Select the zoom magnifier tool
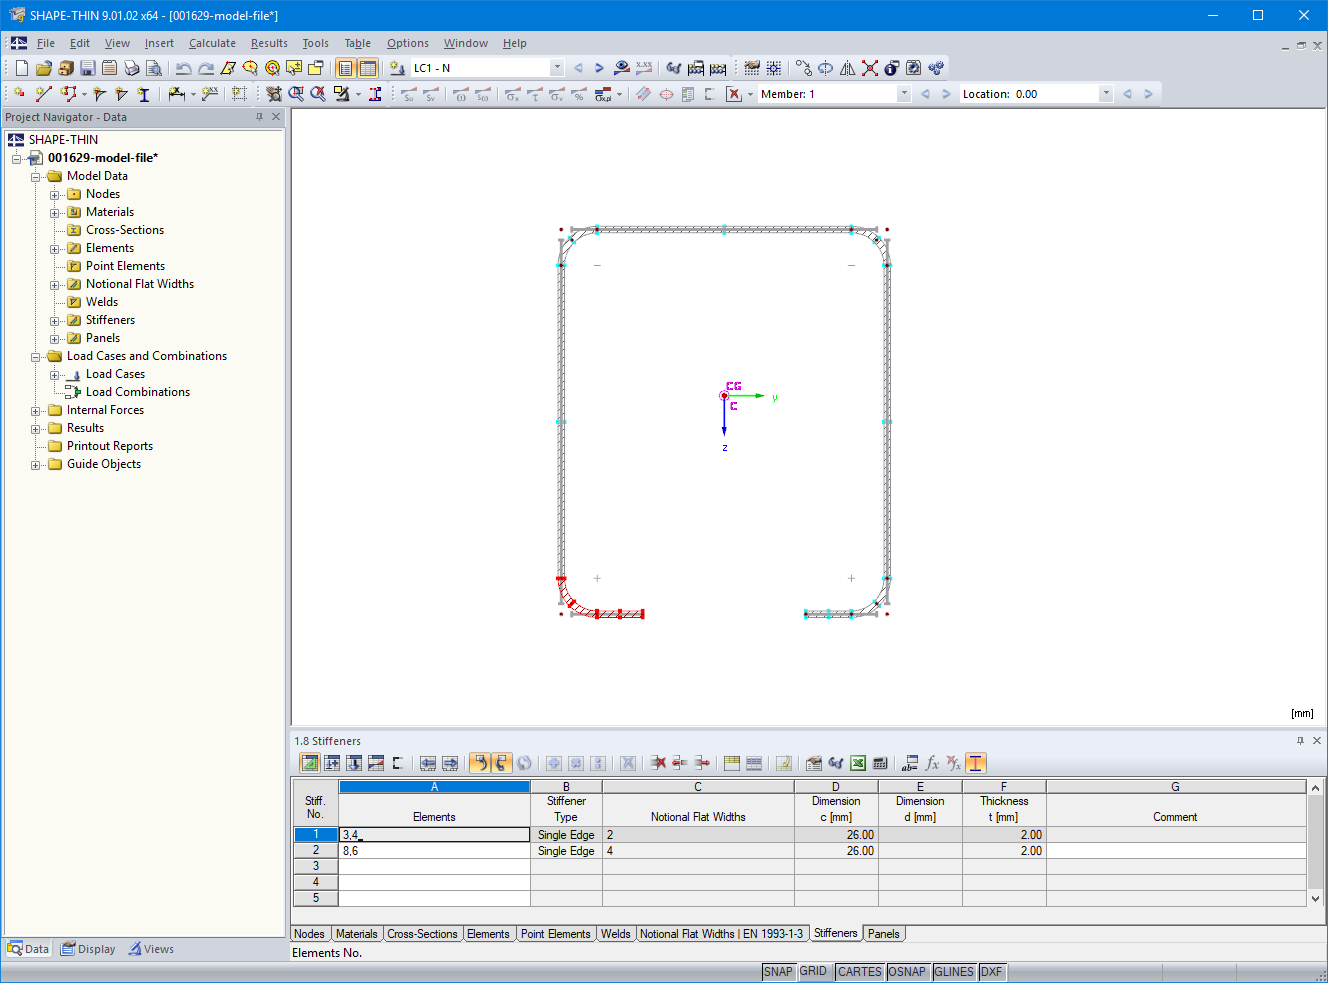The height and width of the screenshot is (983, 1328). pos(293,94)
